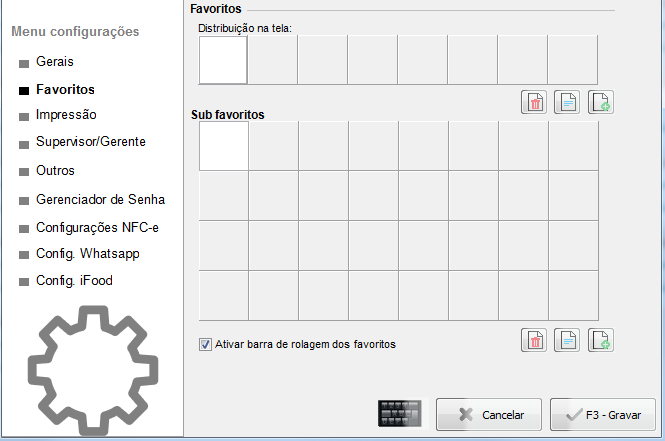Click the edit document icon under Favoritos grid

pyautogui.click(x=567, y=102)
